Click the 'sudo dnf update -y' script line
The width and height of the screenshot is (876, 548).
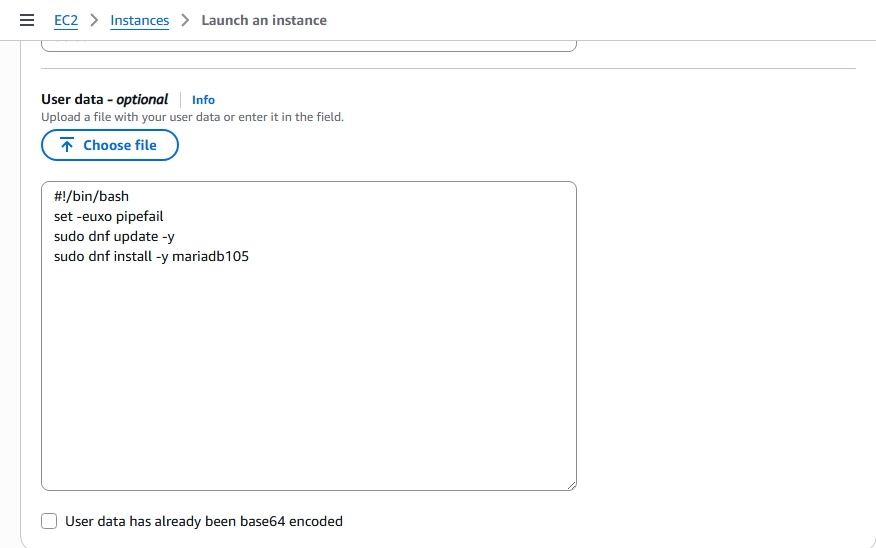[115, 236]
